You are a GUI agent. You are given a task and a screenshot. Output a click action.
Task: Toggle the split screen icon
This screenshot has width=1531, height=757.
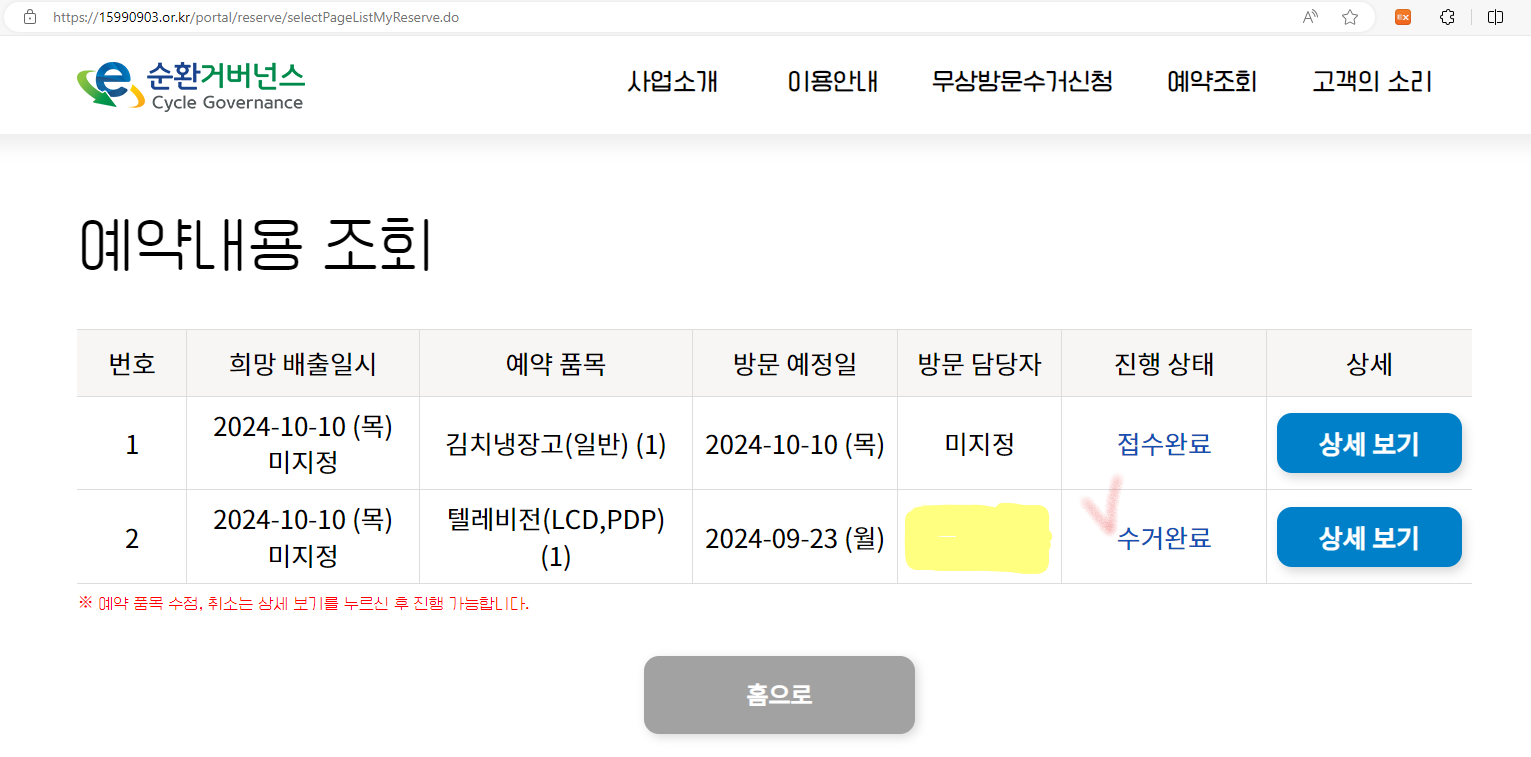point(1496,17)
